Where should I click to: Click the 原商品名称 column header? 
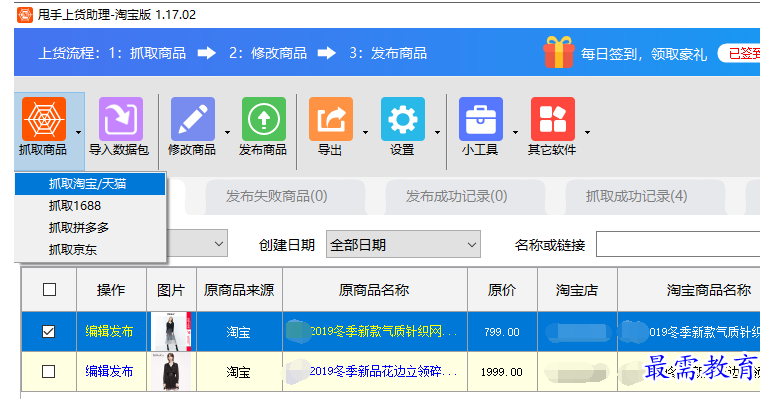[x=374, y=290]
